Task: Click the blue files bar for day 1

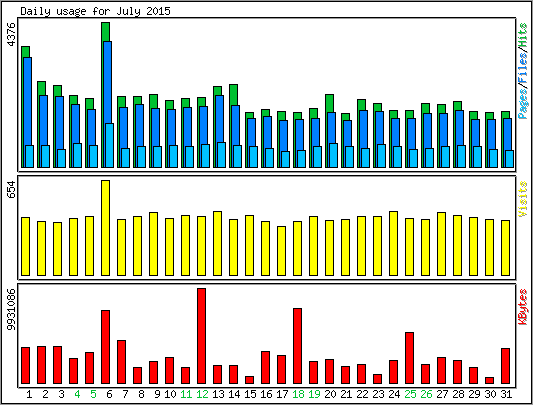Action: click(x=27, y=101)
